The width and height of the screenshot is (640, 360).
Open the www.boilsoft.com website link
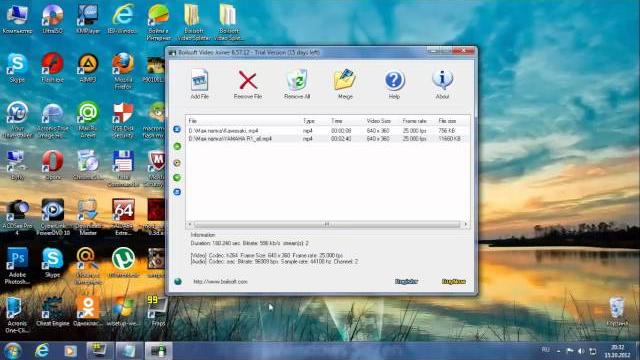click(x=220, y=282)
